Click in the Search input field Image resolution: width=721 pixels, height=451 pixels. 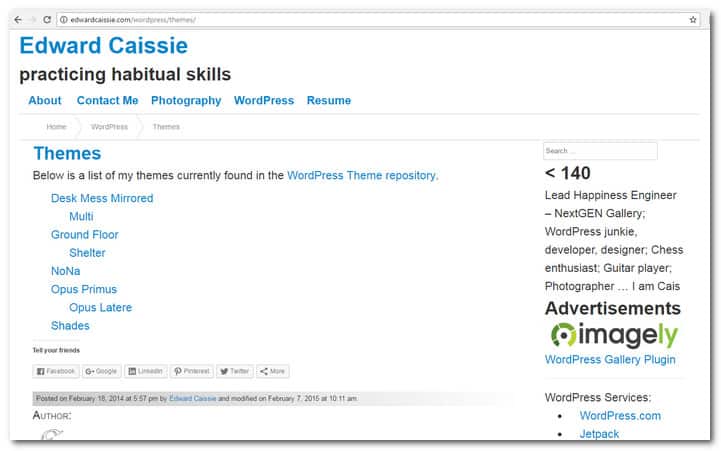click(600, 151)
